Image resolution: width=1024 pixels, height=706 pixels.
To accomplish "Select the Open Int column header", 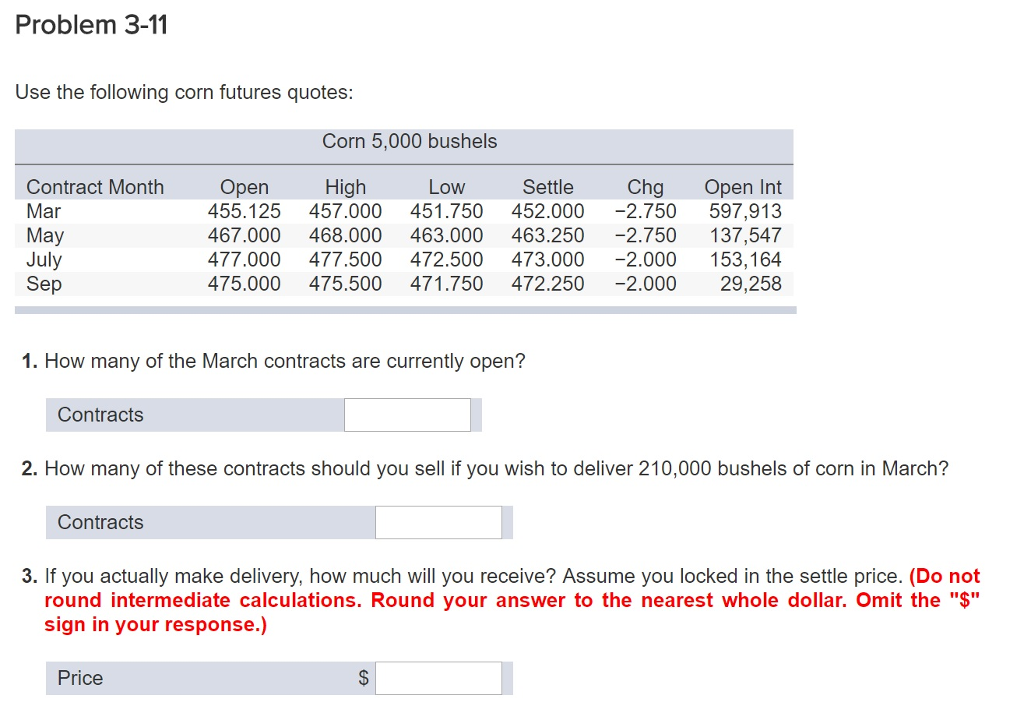I will (x=742, y=186).
